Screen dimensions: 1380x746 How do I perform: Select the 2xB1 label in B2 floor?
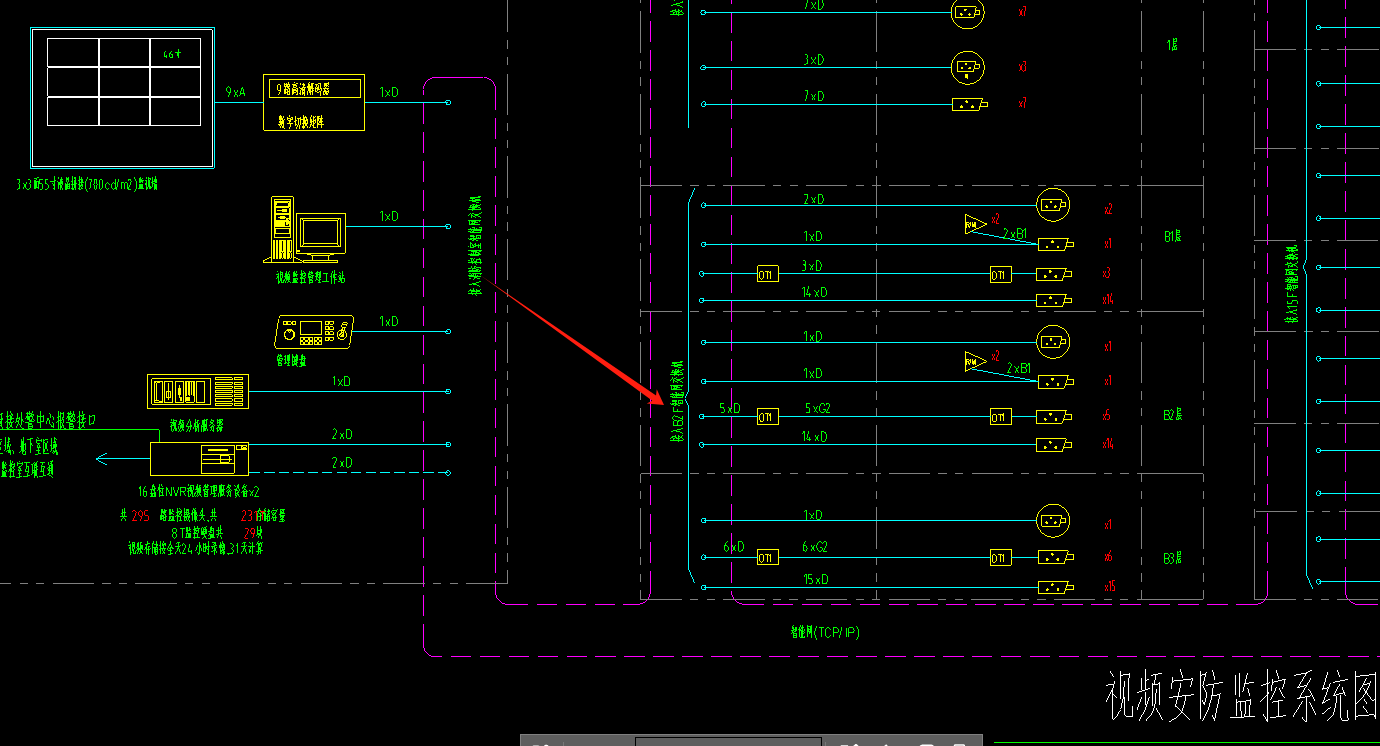(x=1019, y=368)
